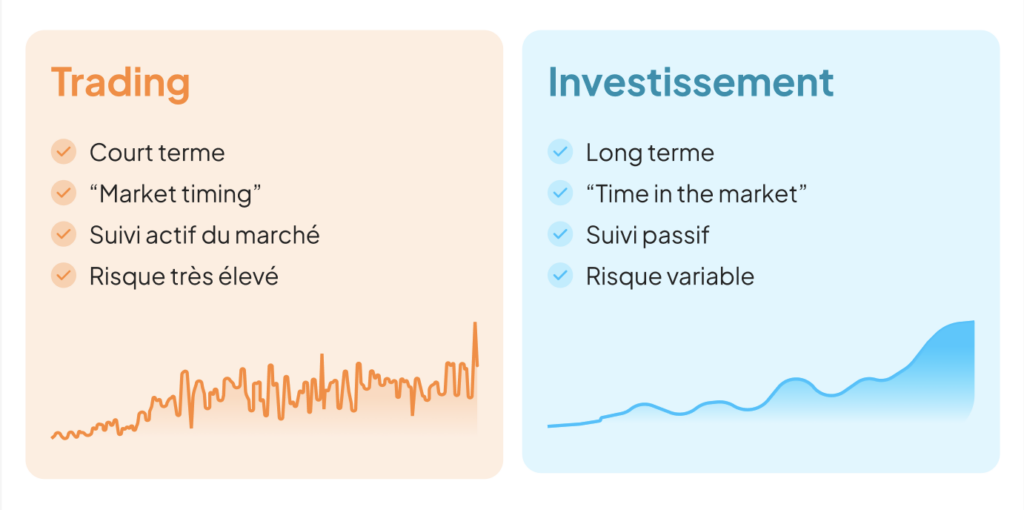Click the checkmark beside Risque variable
This screenshot has height=510, width=1024.
pyautogui.click(x=560, y=276)
